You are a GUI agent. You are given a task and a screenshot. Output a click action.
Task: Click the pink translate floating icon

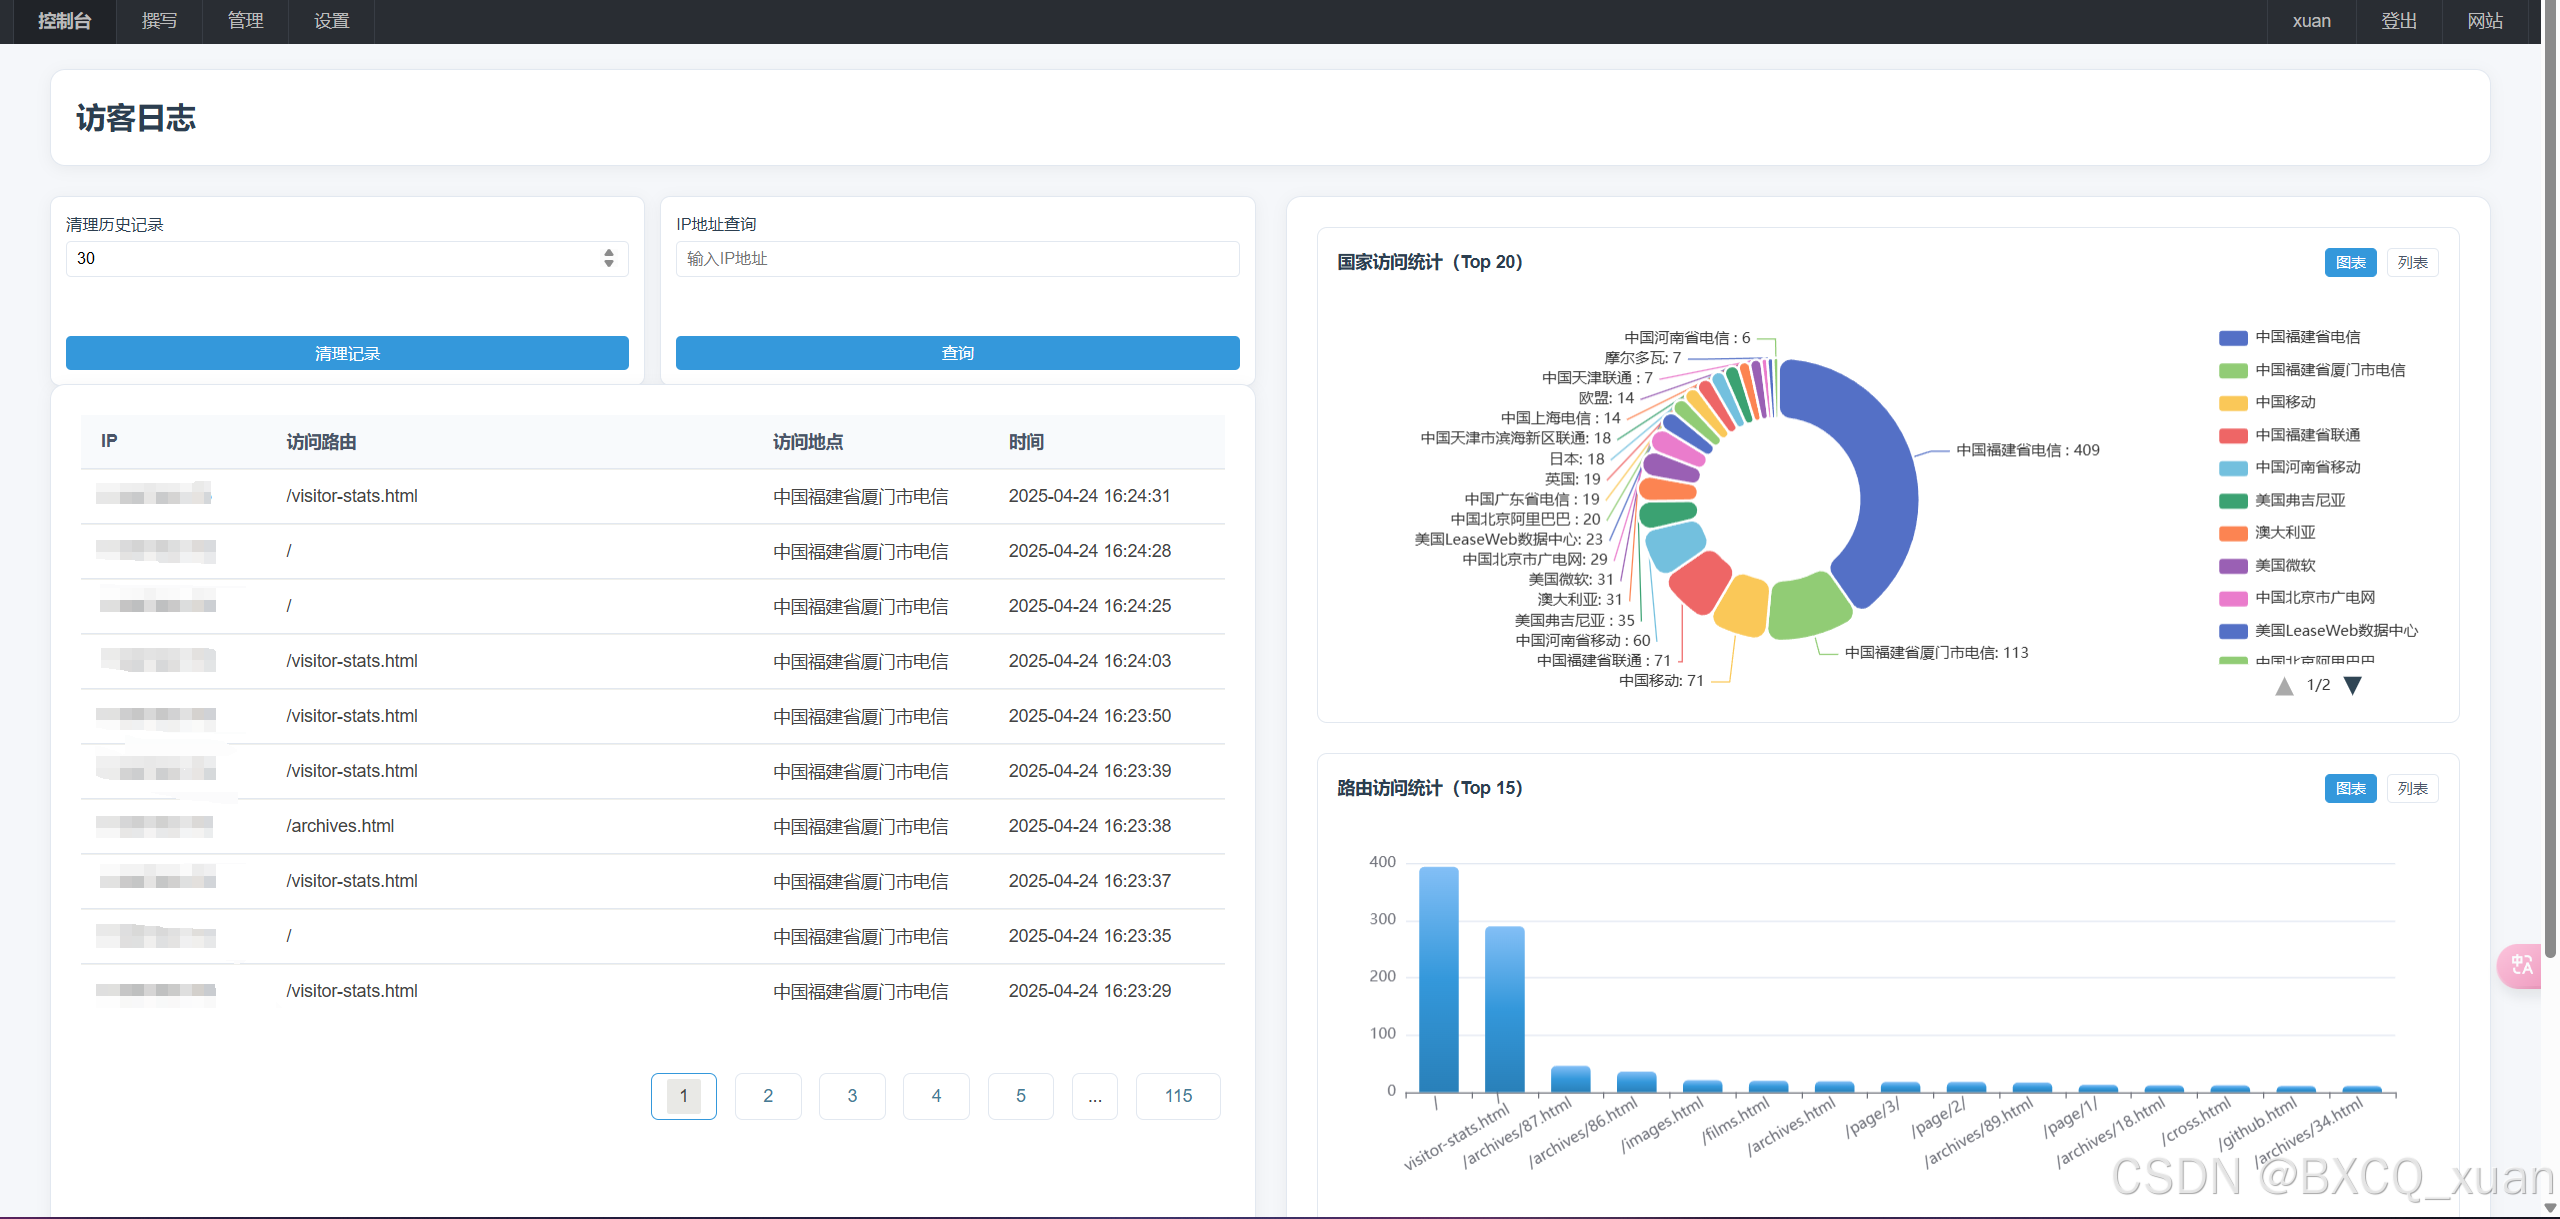(2520, 965)
